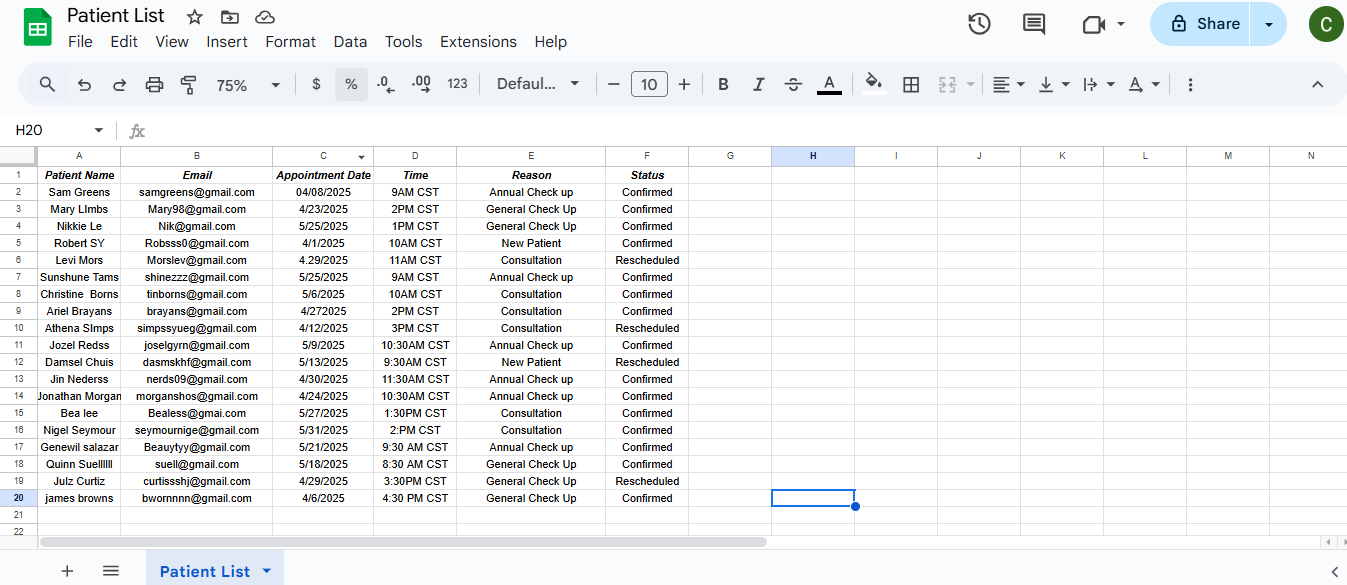1347x585 pixels.
Task: Open the 75% zoom dropdown
Action: [x=248, y=85]
